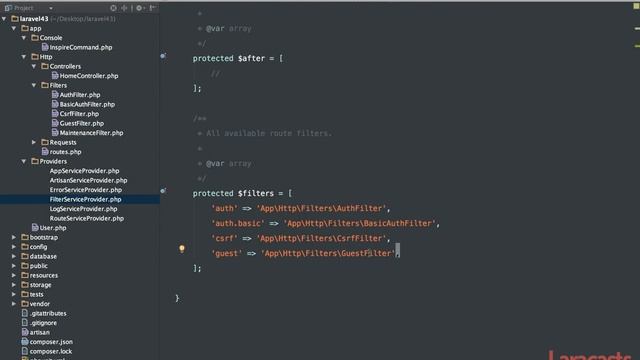Collapse the app folder arrow
Viewport: 640px width, 360px height.
click(x=14, y=28)
